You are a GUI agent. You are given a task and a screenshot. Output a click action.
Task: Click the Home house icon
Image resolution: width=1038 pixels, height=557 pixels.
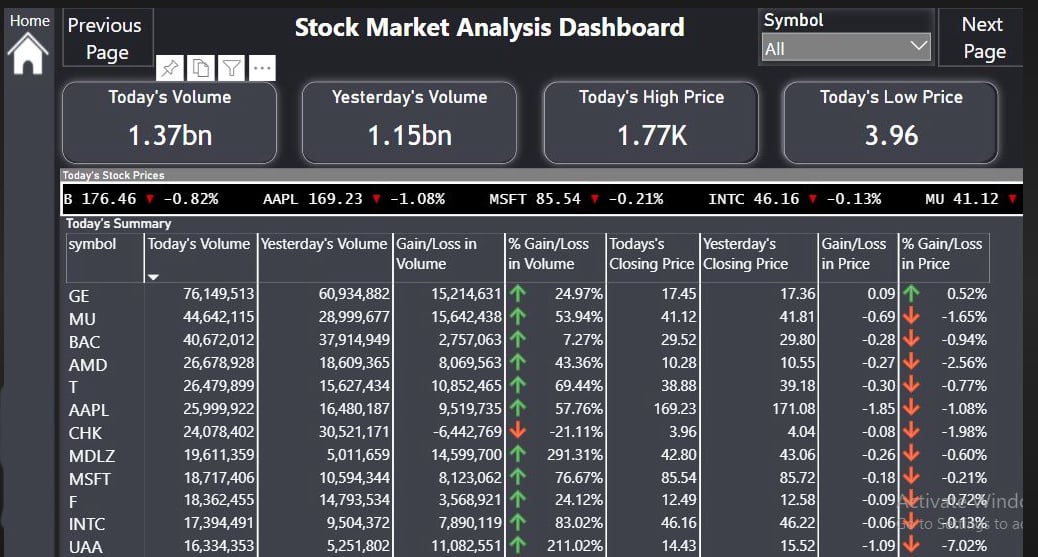(x=28, y=52)
